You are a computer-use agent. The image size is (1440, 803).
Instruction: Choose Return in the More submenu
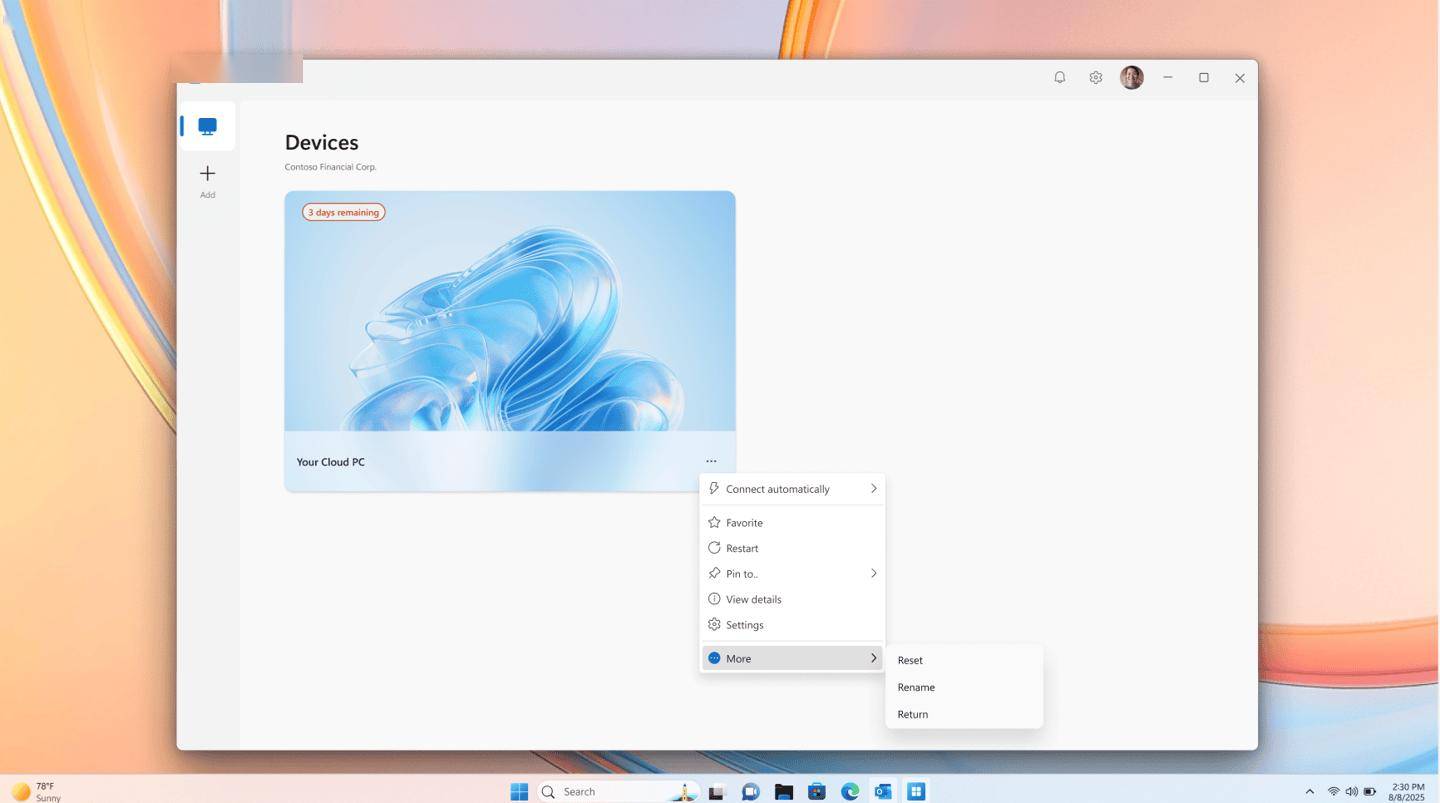964,714
